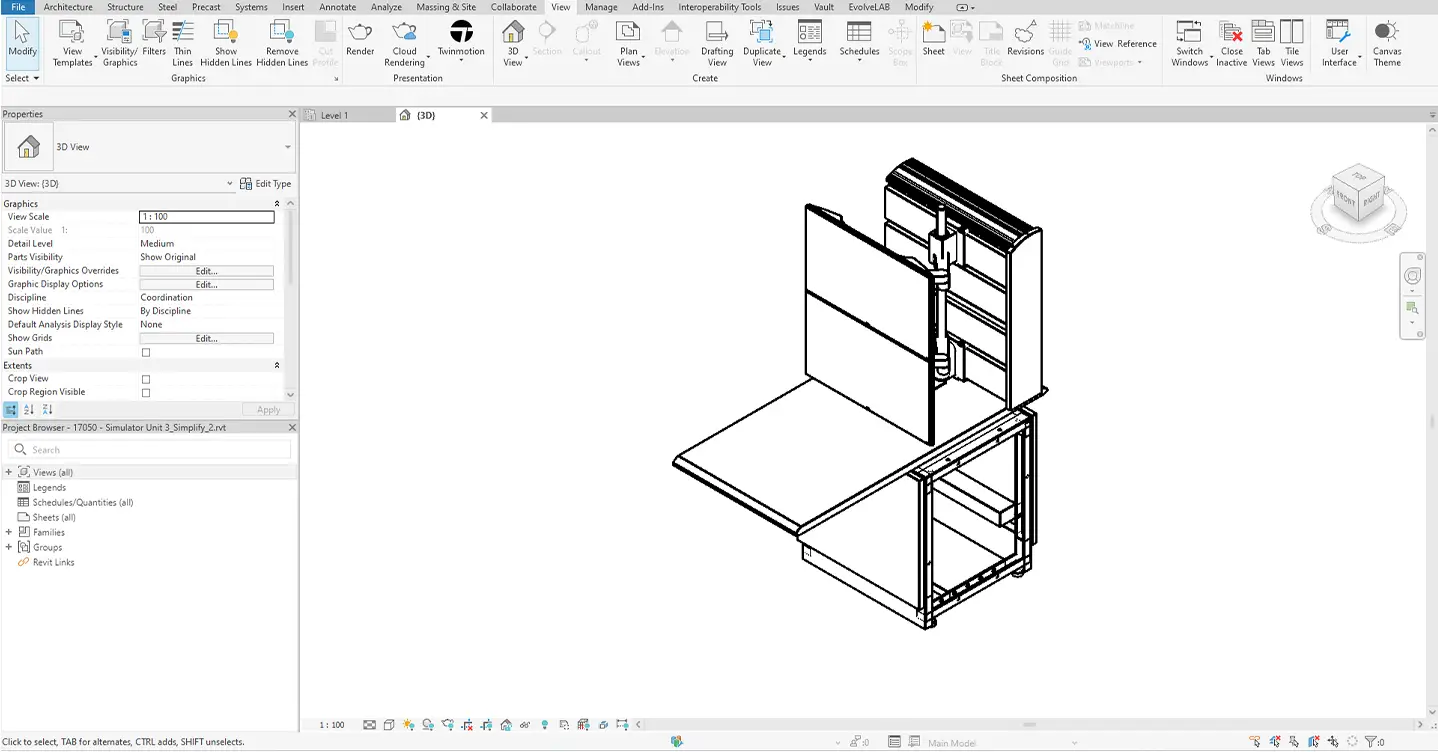Click the Edit Type button
The image size is (1438, 752).
coord(265,183)
